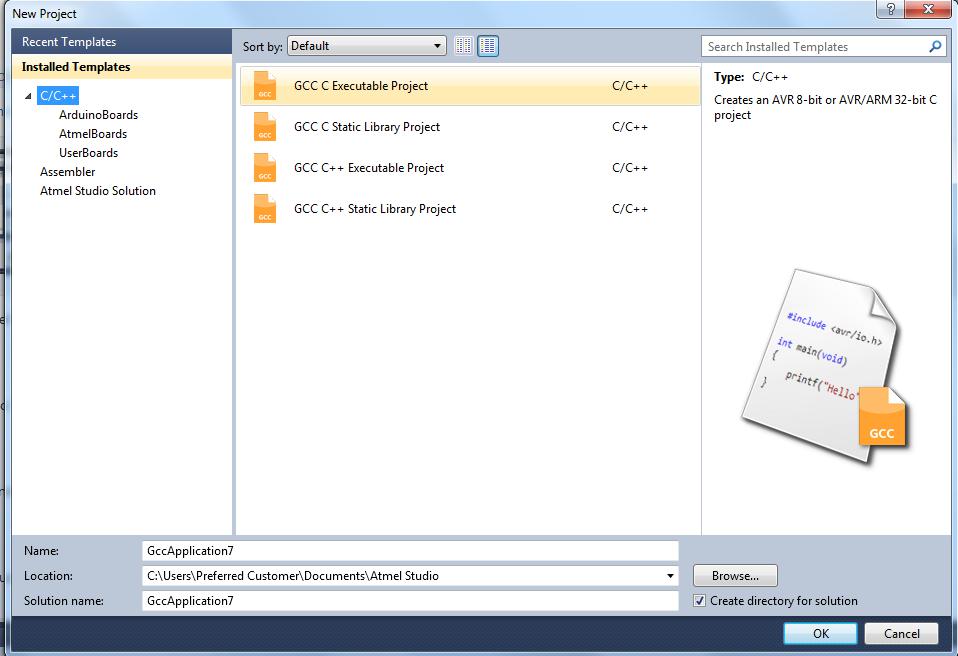Confirm with the OK button

(x=821, y=633)
